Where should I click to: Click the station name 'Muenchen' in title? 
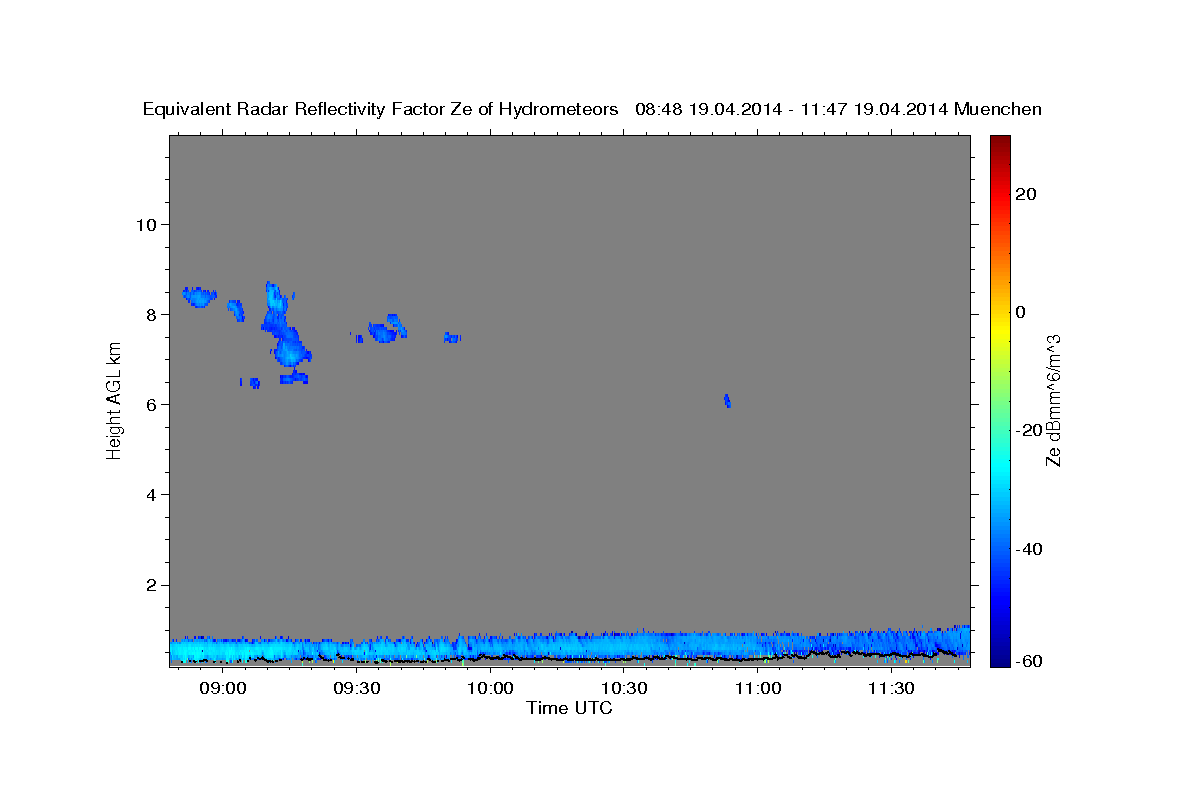(x=998, y=109)
